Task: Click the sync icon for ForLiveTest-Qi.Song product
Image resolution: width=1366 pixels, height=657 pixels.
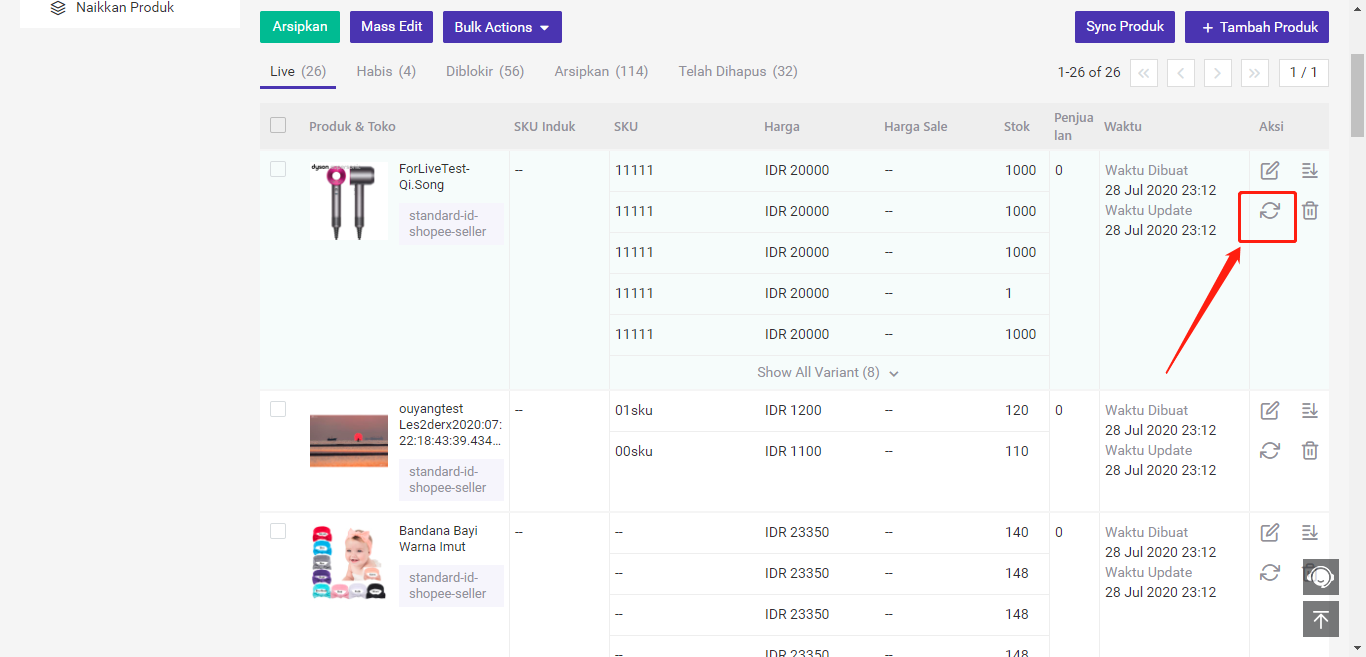Action: click(1270, 211)
